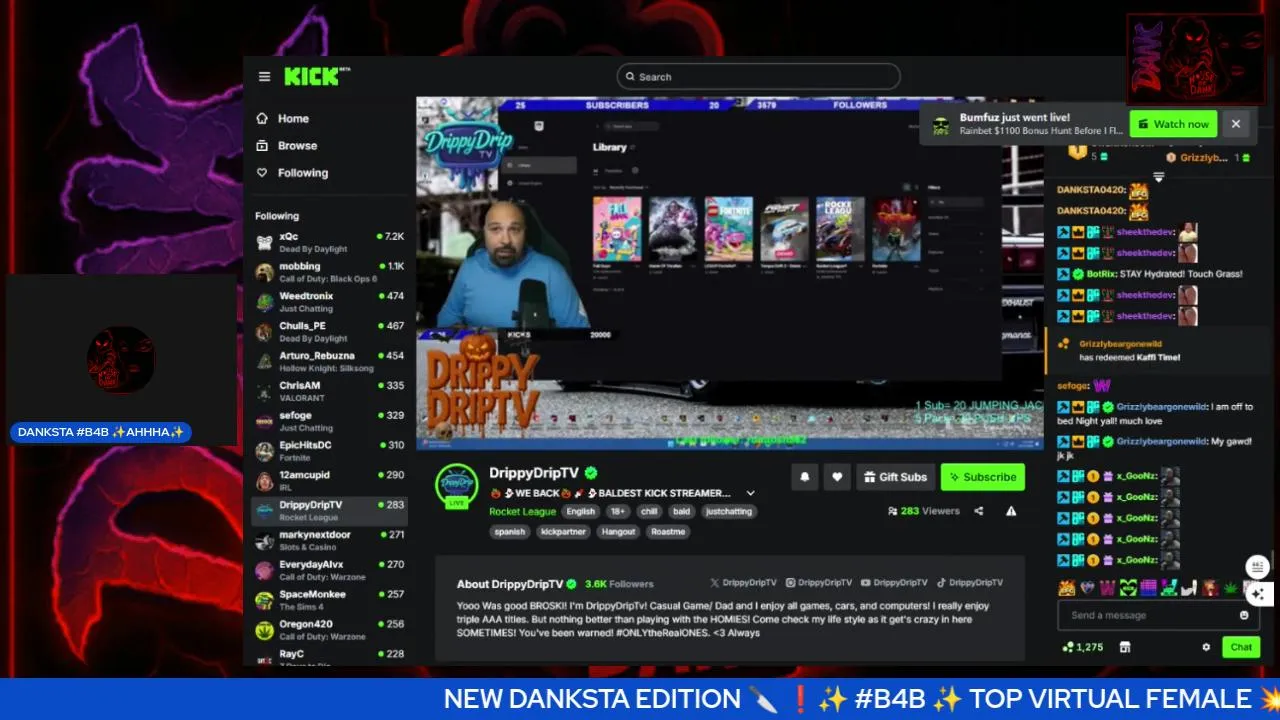Click the 283 Viewers count
Image resolution: width=1280 pixels, height=720 pixels.
point(923,511)
